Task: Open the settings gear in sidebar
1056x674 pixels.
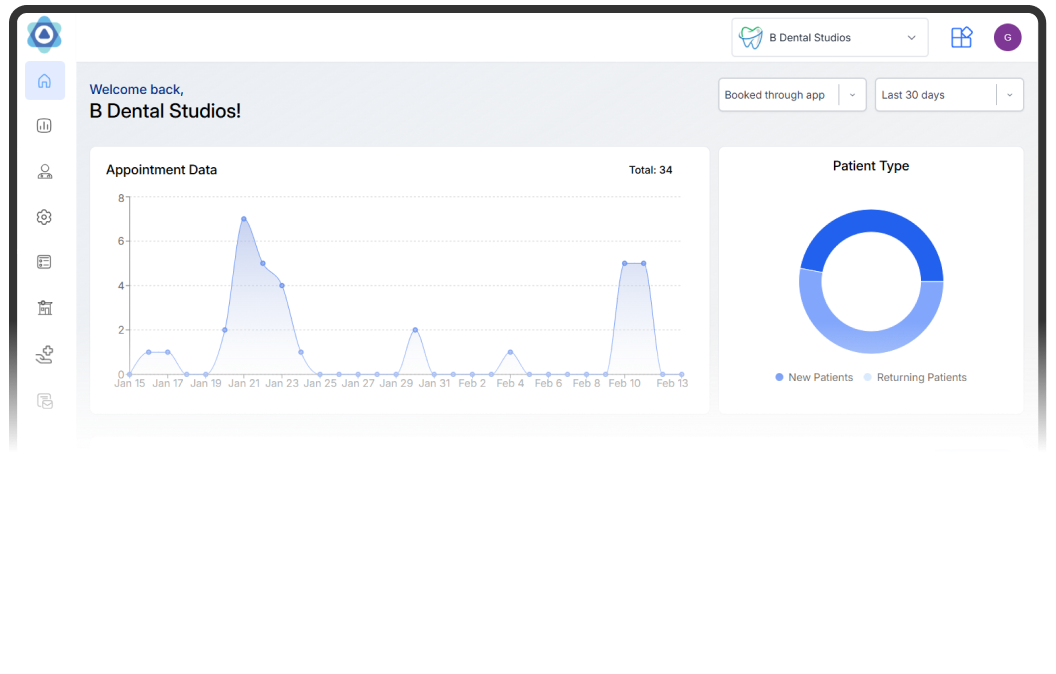Action: coord(44,217)
